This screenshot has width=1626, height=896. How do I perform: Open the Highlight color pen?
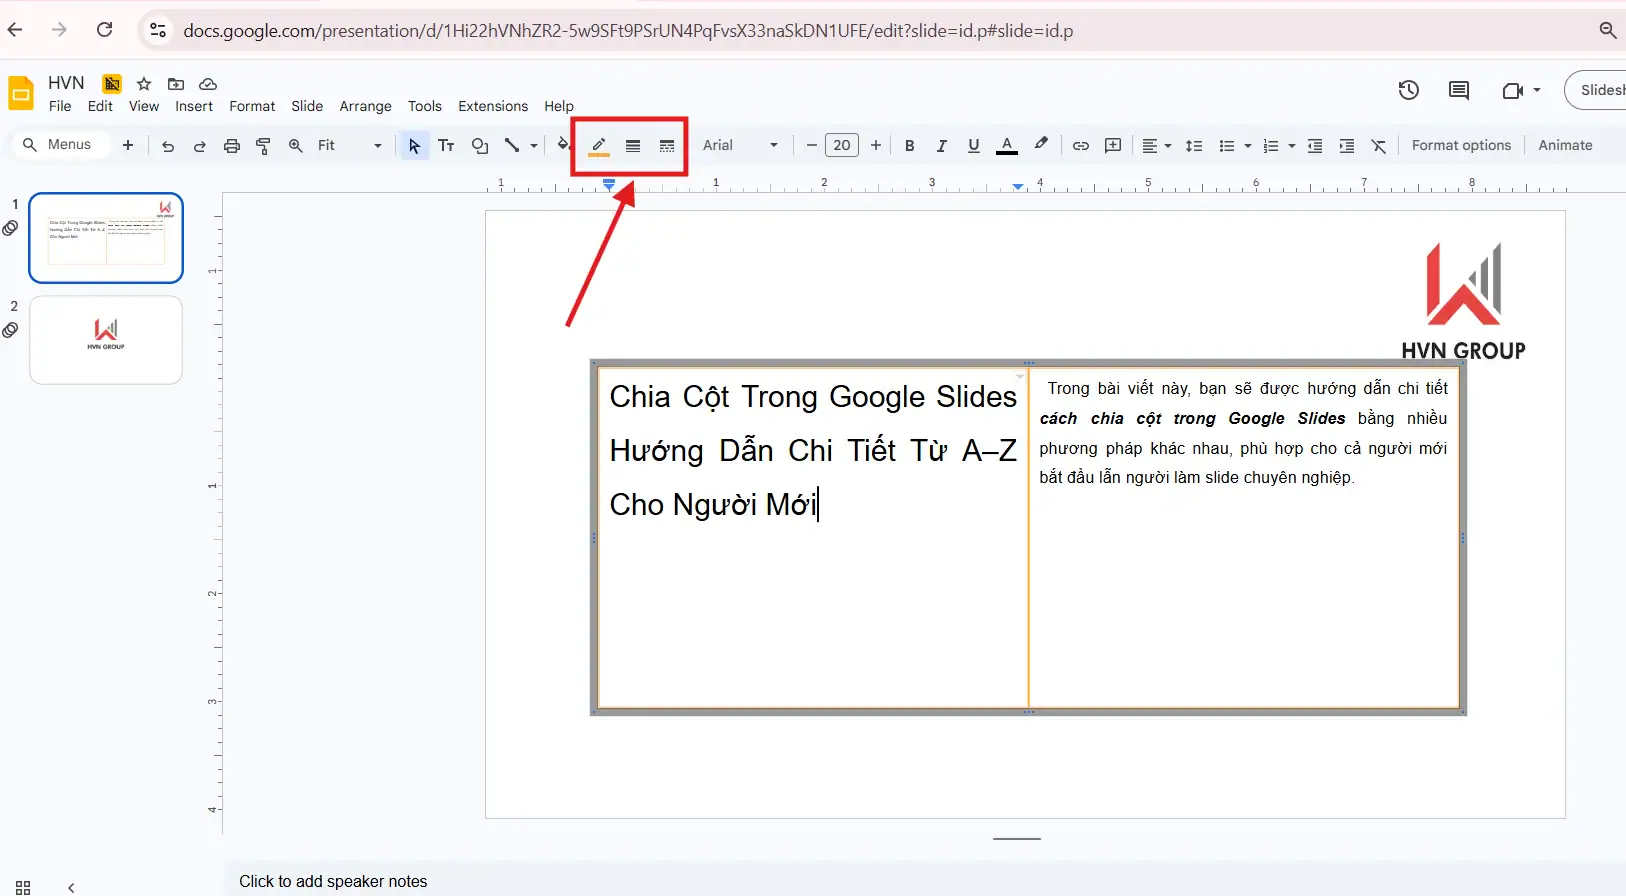1041,145
